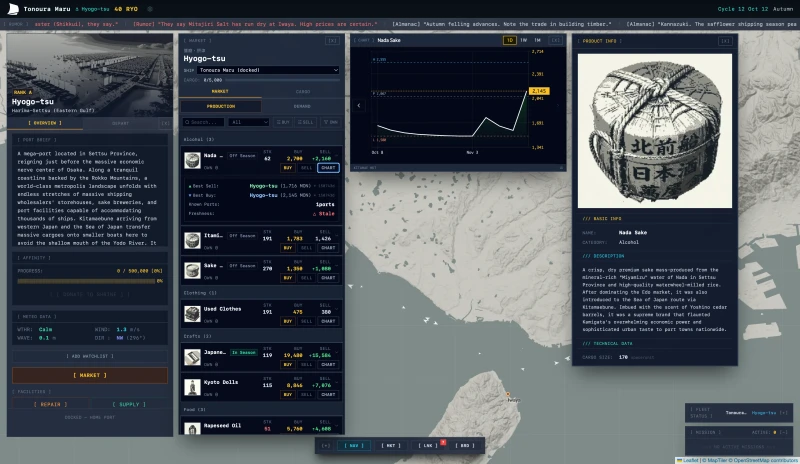Click ADD WATCHLIST button
The height and width of the screenshot is (464, 800).
coord(90,356)
